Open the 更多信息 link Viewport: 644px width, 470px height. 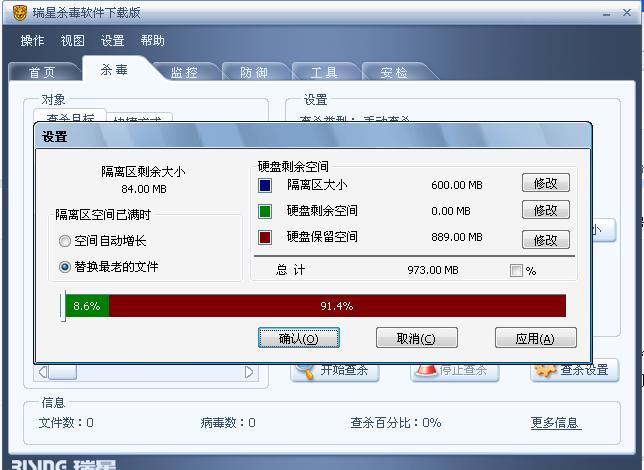(555, 422)
